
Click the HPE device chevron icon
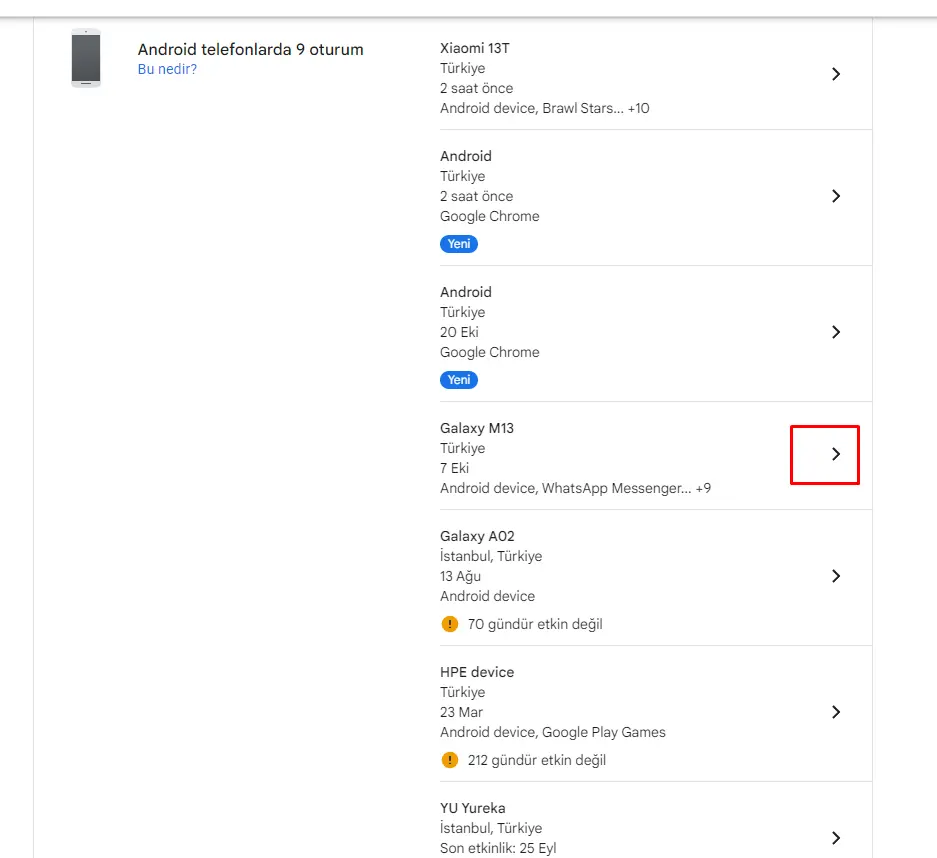[836, 712]
